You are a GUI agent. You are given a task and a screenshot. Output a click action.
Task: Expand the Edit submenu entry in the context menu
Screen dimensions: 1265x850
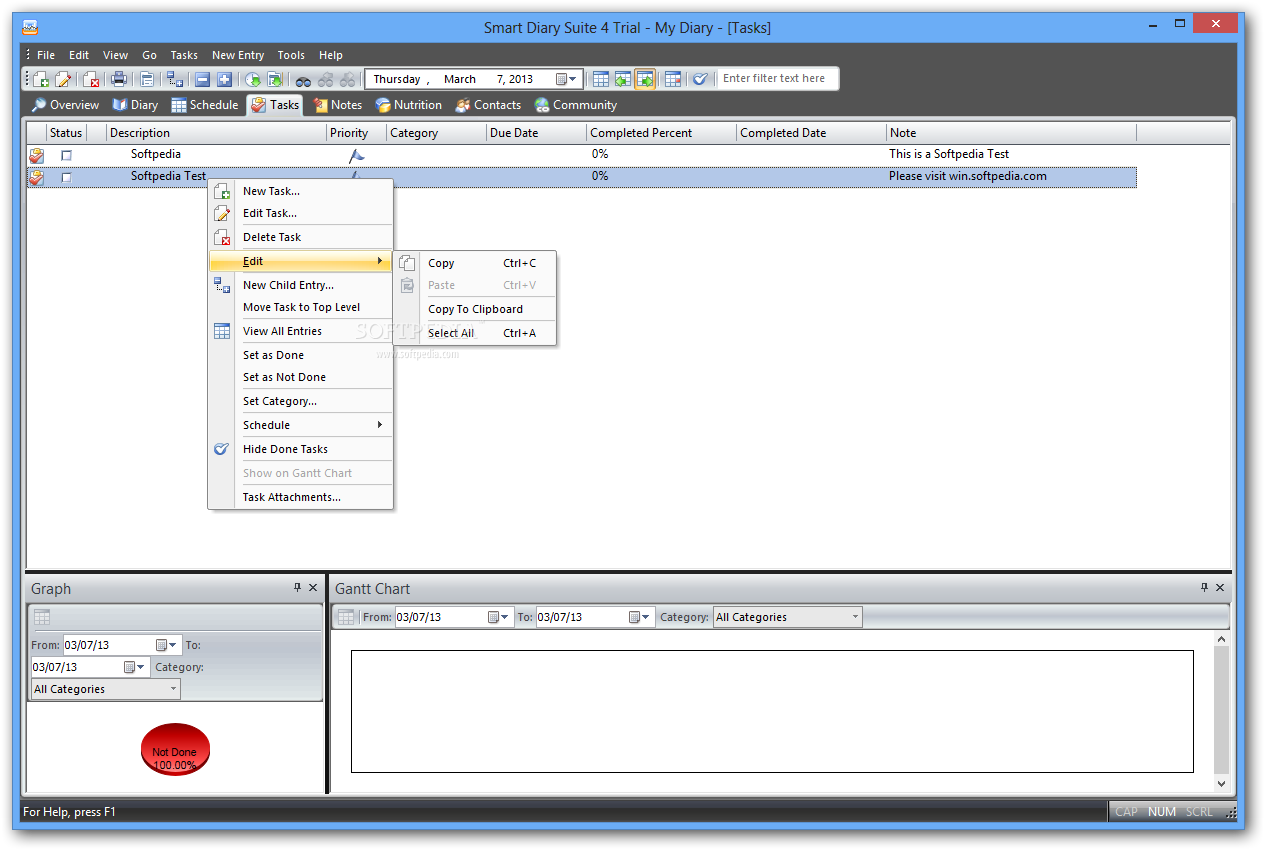301,261
